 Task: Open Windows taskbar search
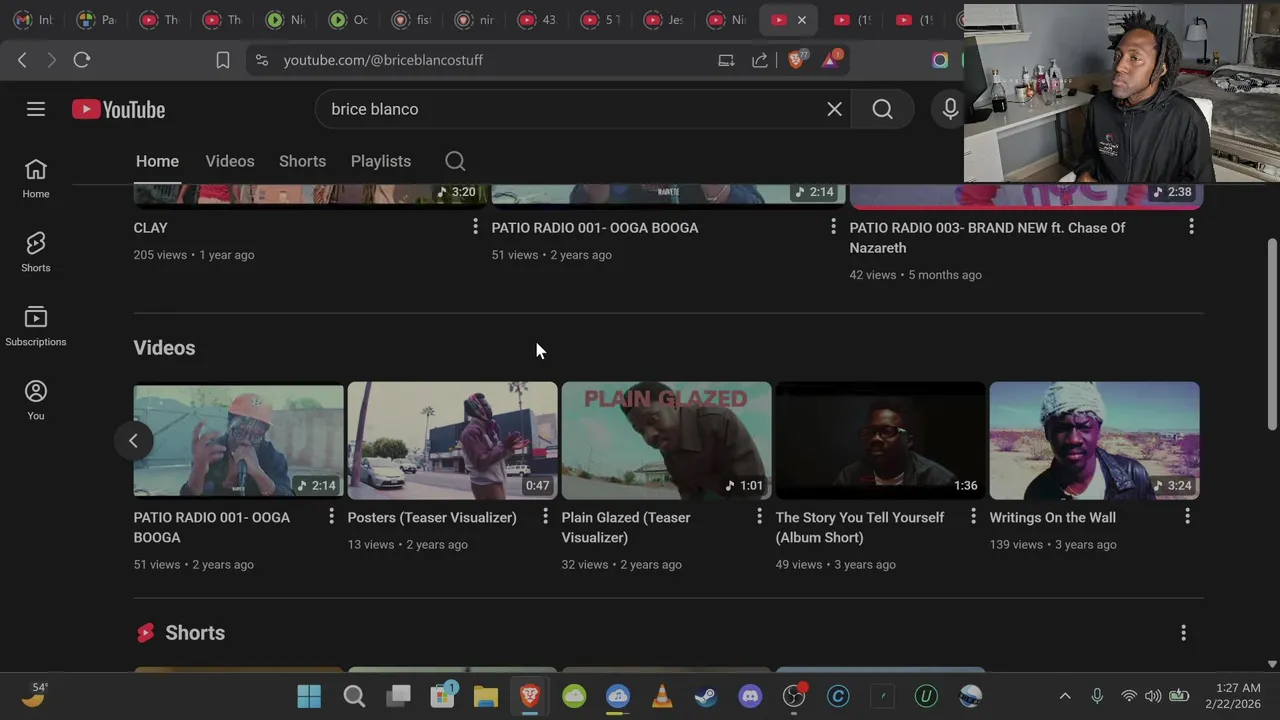pos(354,696)
